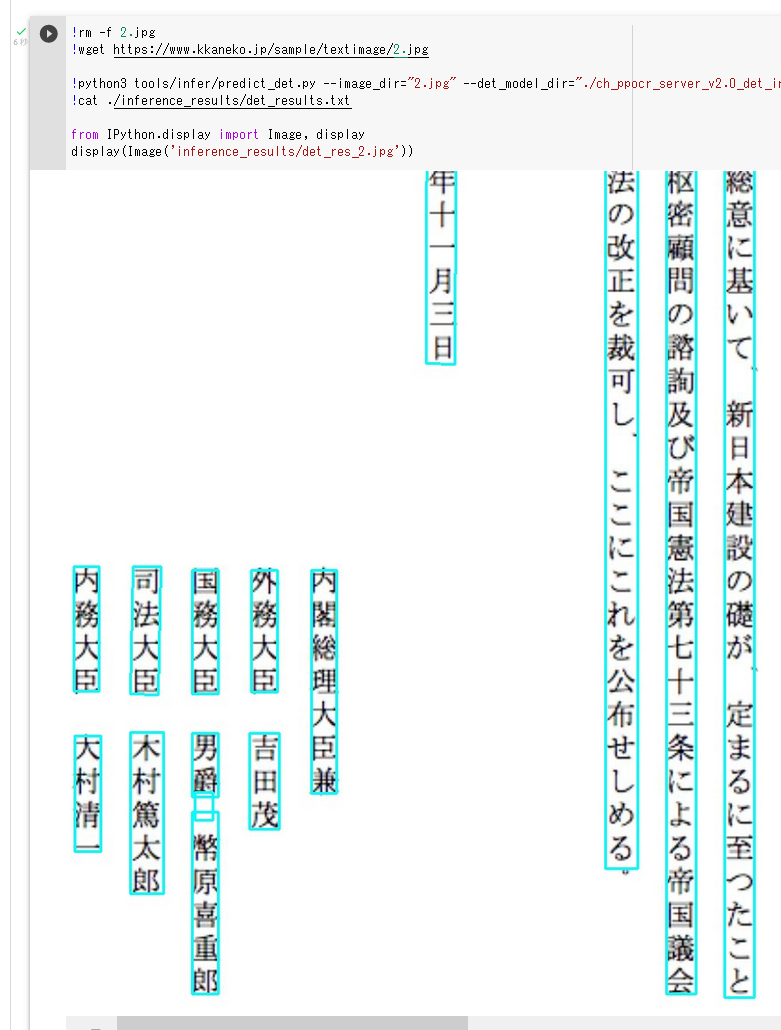Click detected text box 吉田茂
781x1030 pixels.
point(264,781)
